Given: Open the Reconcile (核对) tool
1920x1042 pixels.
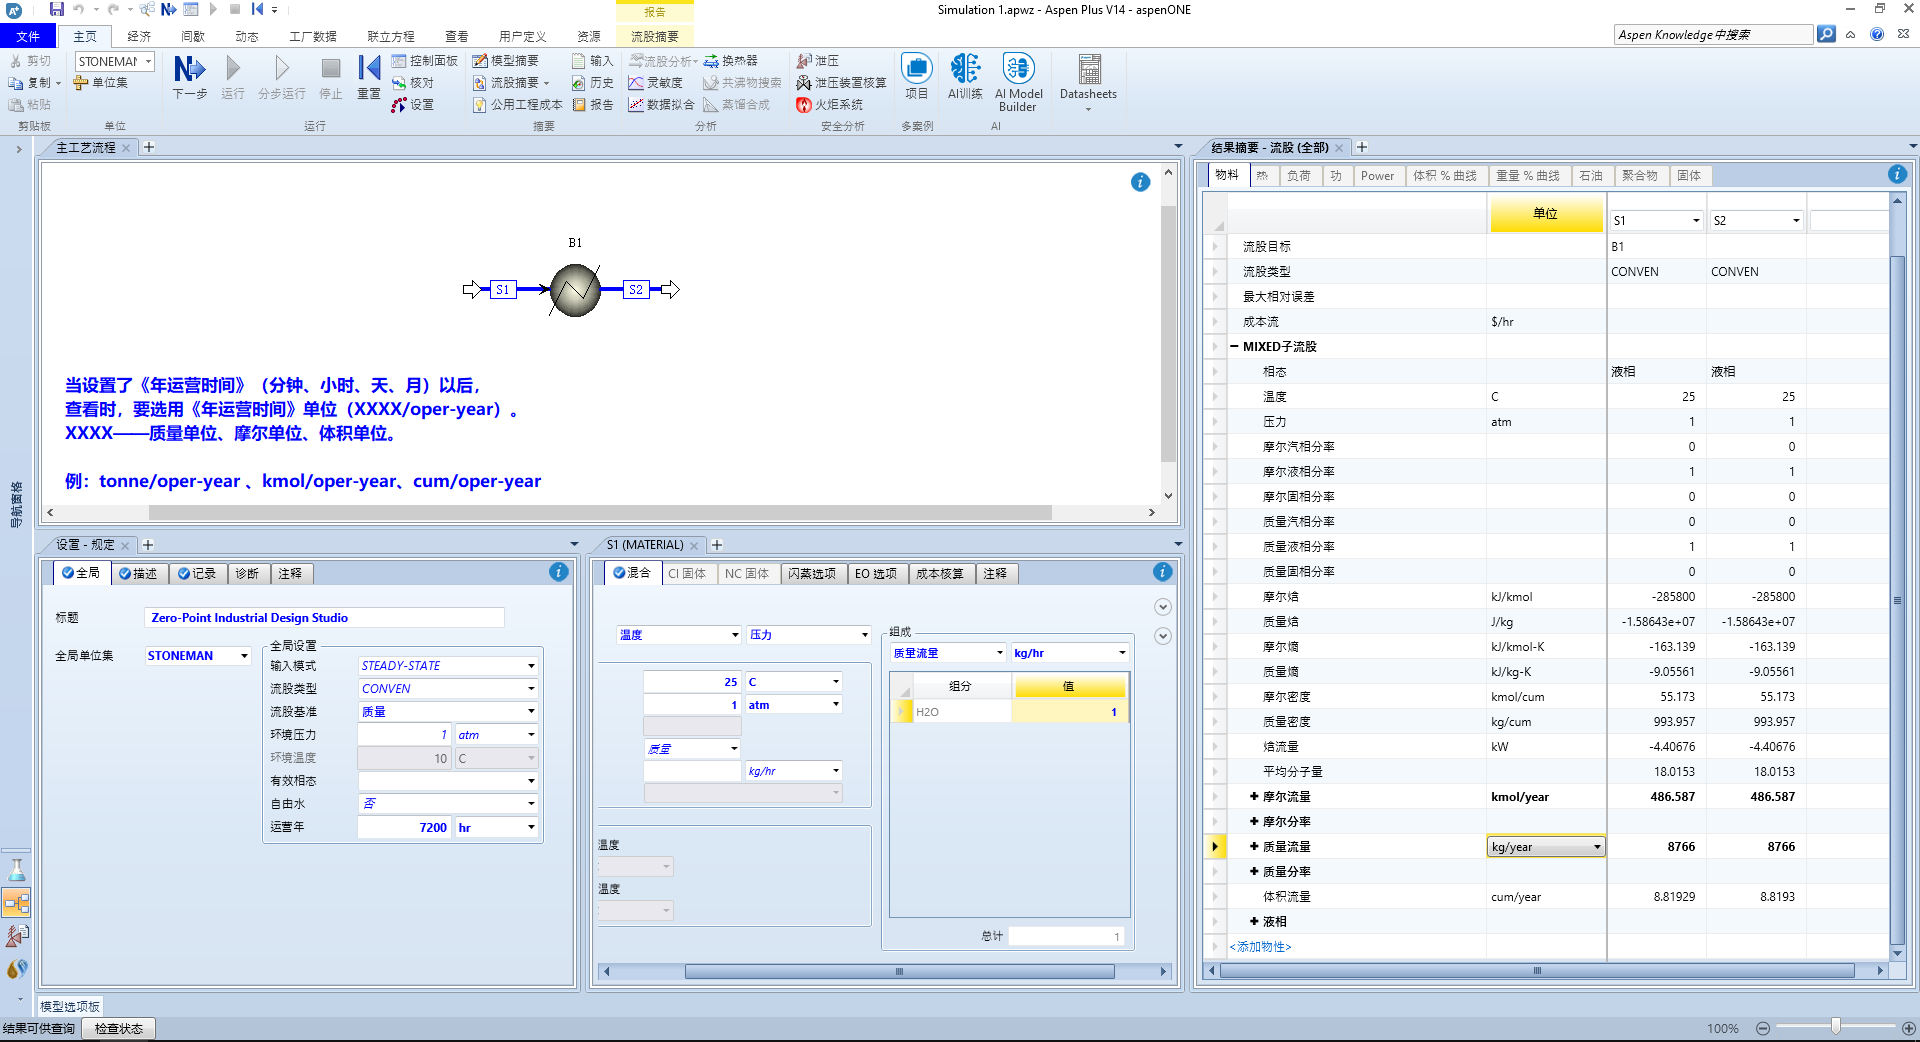Looking at the screenshot, I should coord(413,83).
